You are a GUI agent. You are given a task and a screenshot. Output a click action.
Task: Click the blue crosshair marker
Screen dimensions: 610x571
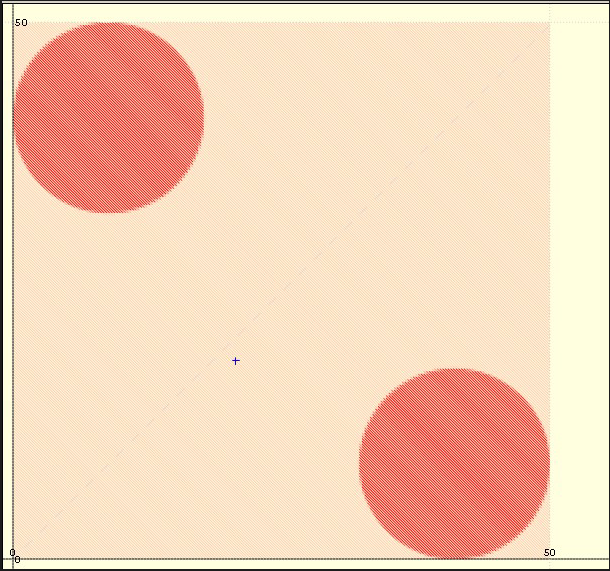tap(236, 361)
